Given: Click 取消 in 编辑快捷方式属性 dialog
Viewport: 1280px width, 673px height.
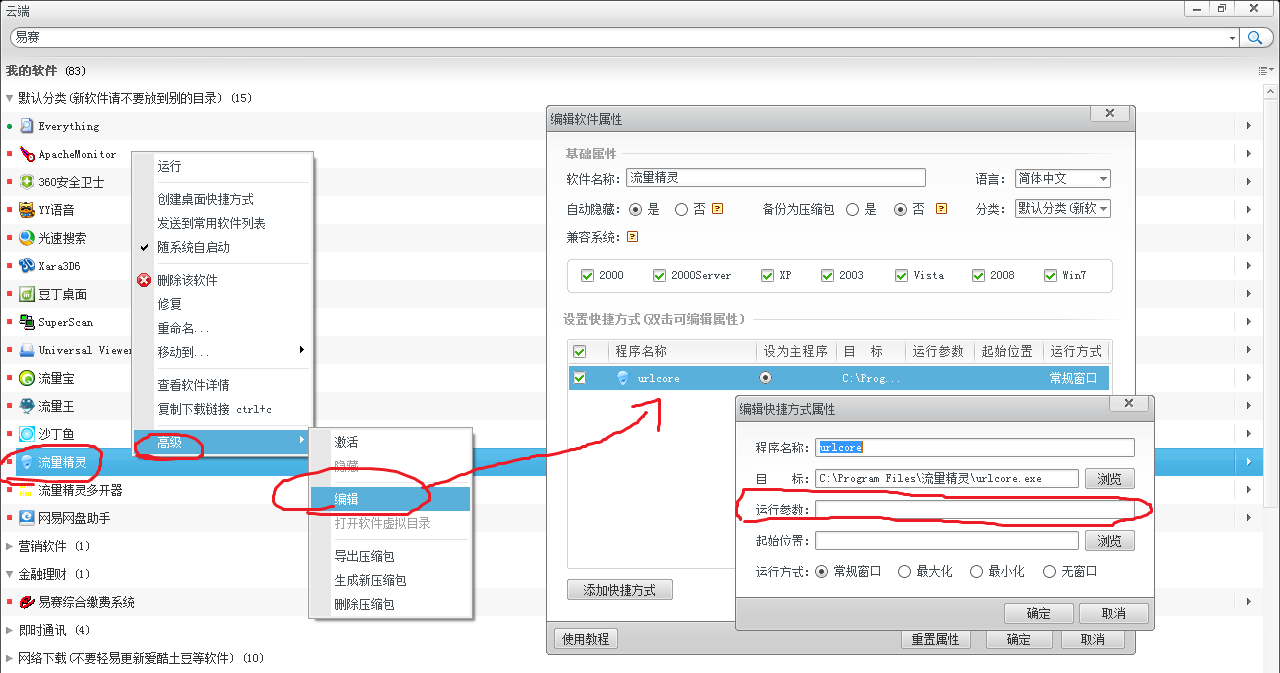Looking at the screenshot, I should pyautogui.click(x=1114, y=613).
